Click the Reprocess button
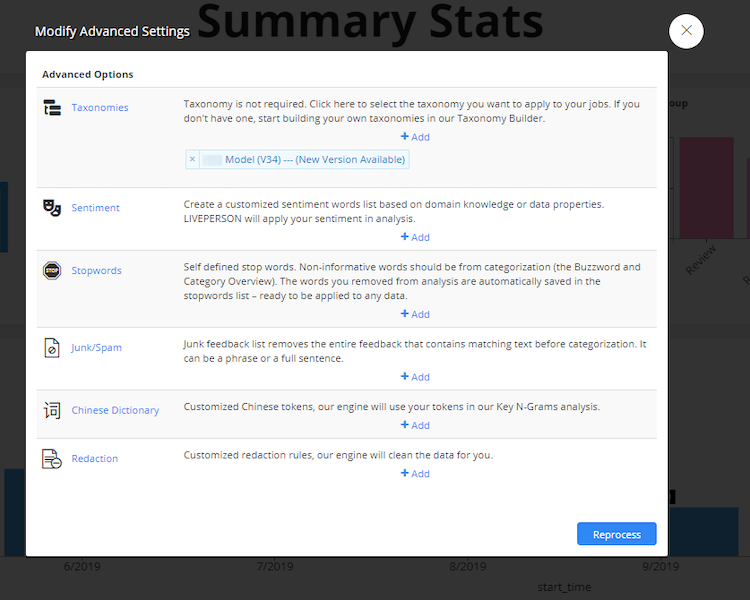750x600 pixels. [x=617, y=534]
